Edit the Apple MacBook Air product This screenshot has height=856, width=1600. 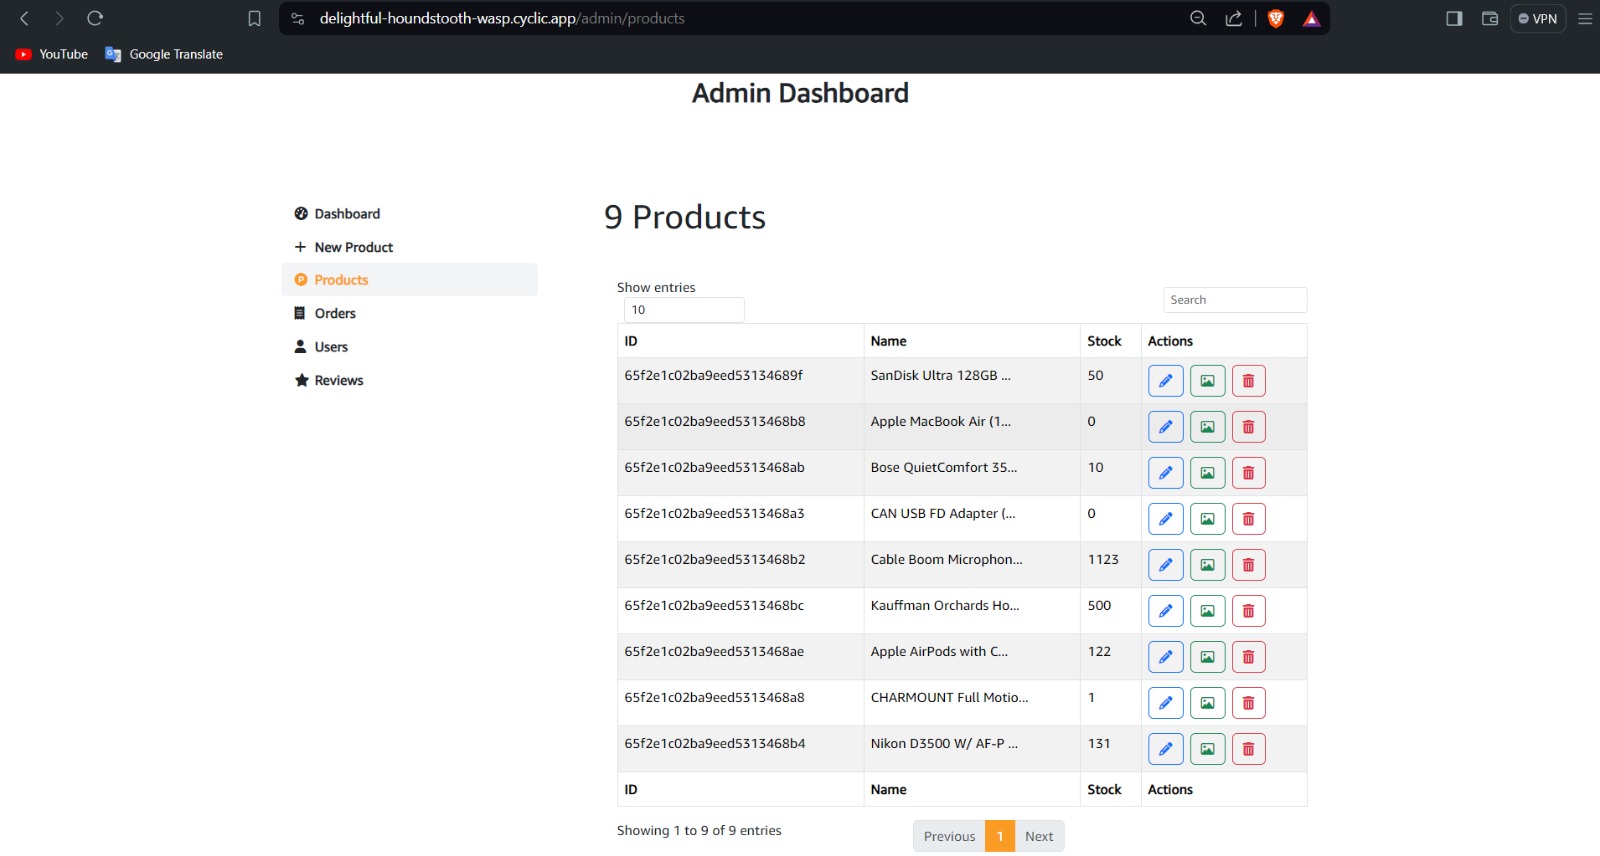[1166, 427]
